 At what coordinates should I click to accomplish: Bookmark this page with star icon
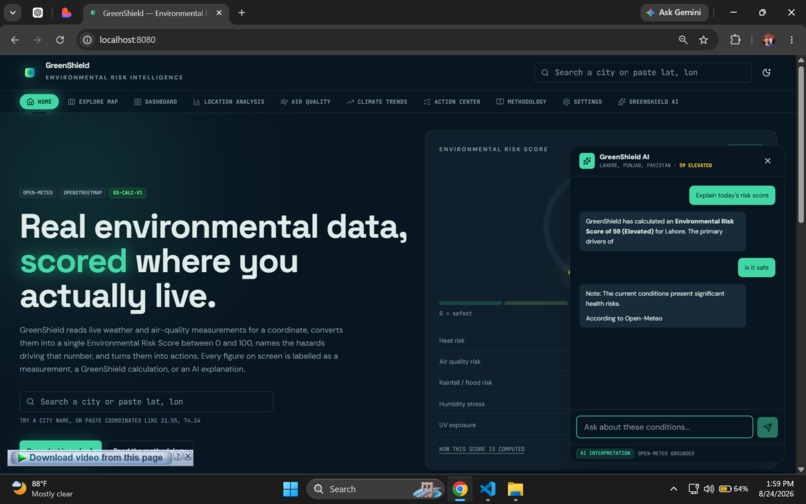click(x=703, y=40)
